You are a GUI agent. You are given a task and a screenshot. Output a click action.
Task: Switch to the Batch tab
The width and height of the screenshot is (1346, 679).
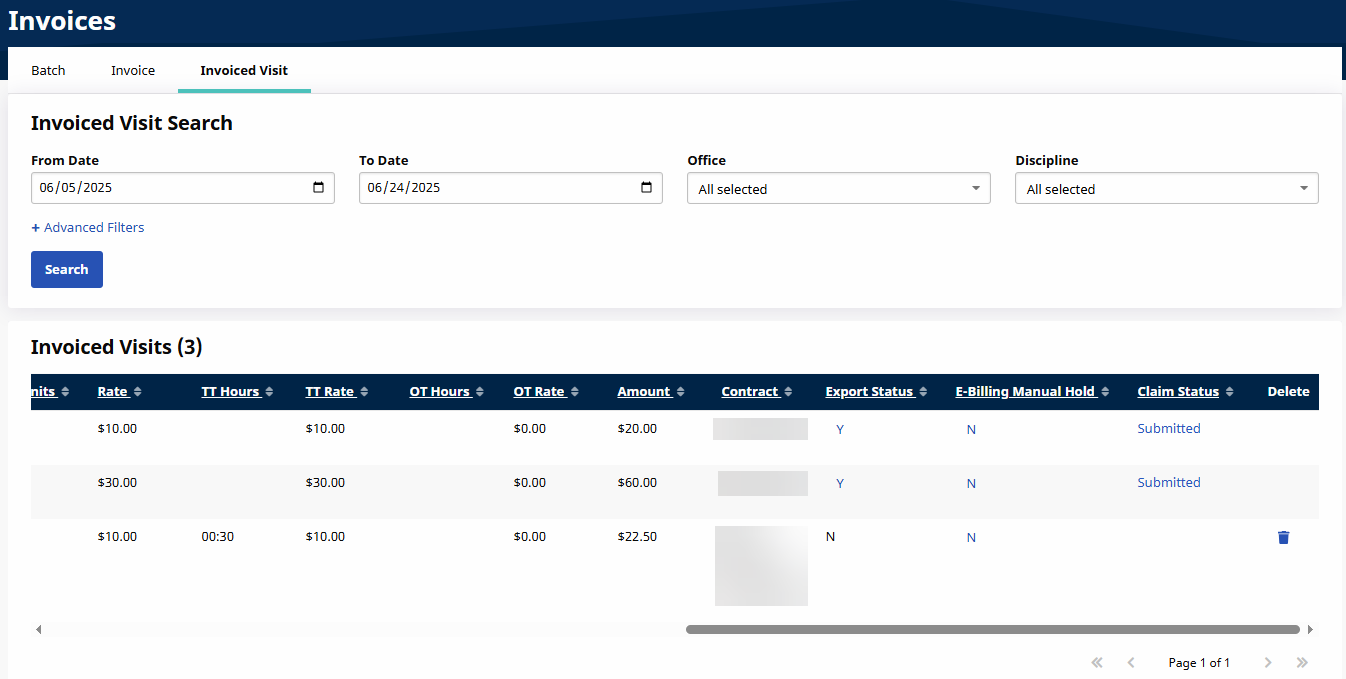48,71
